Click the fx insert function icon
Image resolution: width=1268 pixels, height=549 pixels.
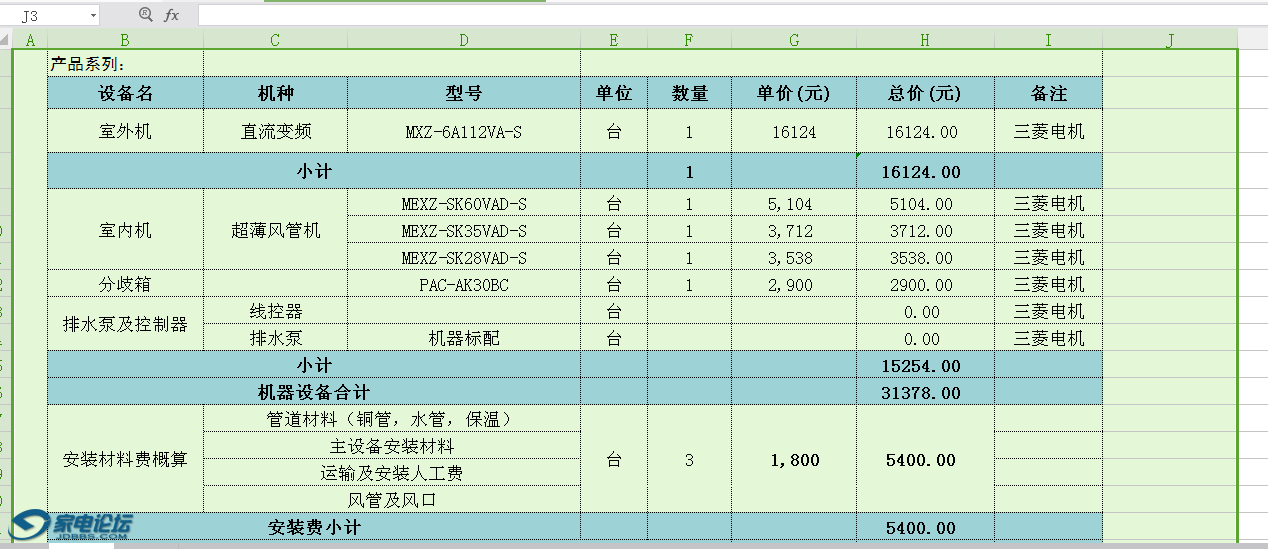(172, 15)
